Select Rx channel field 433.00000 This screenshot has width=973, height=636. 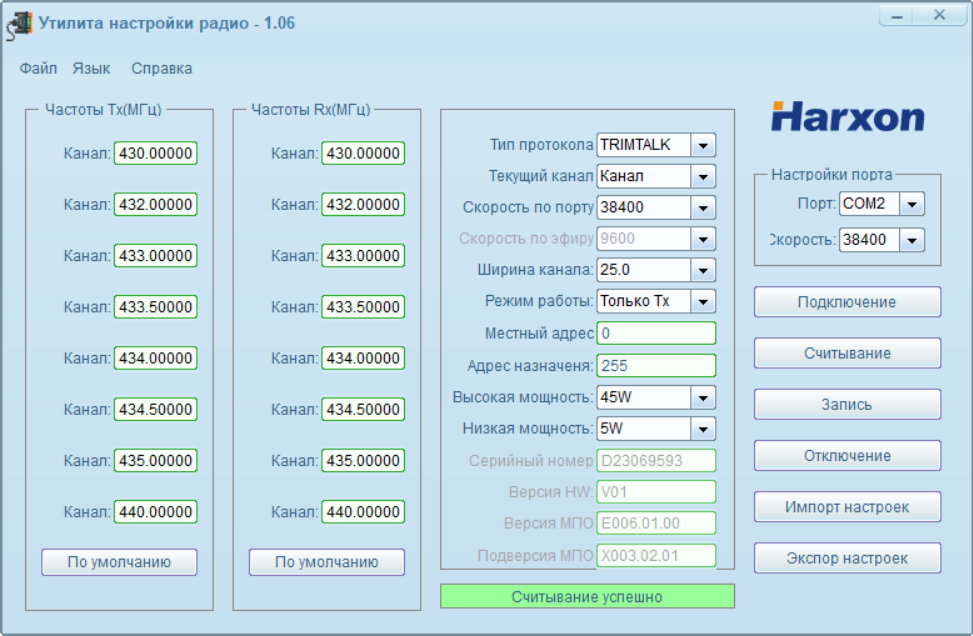click(363, 256)
